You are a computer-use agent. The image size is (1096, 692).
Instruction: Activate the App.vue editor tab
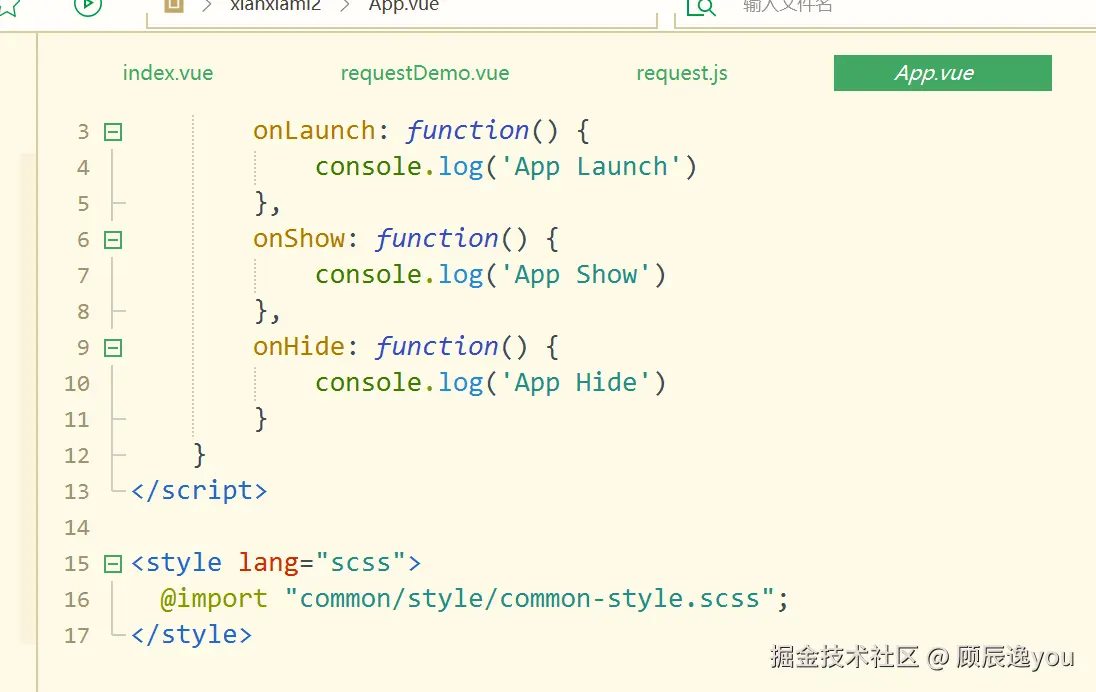pos(942,73)
